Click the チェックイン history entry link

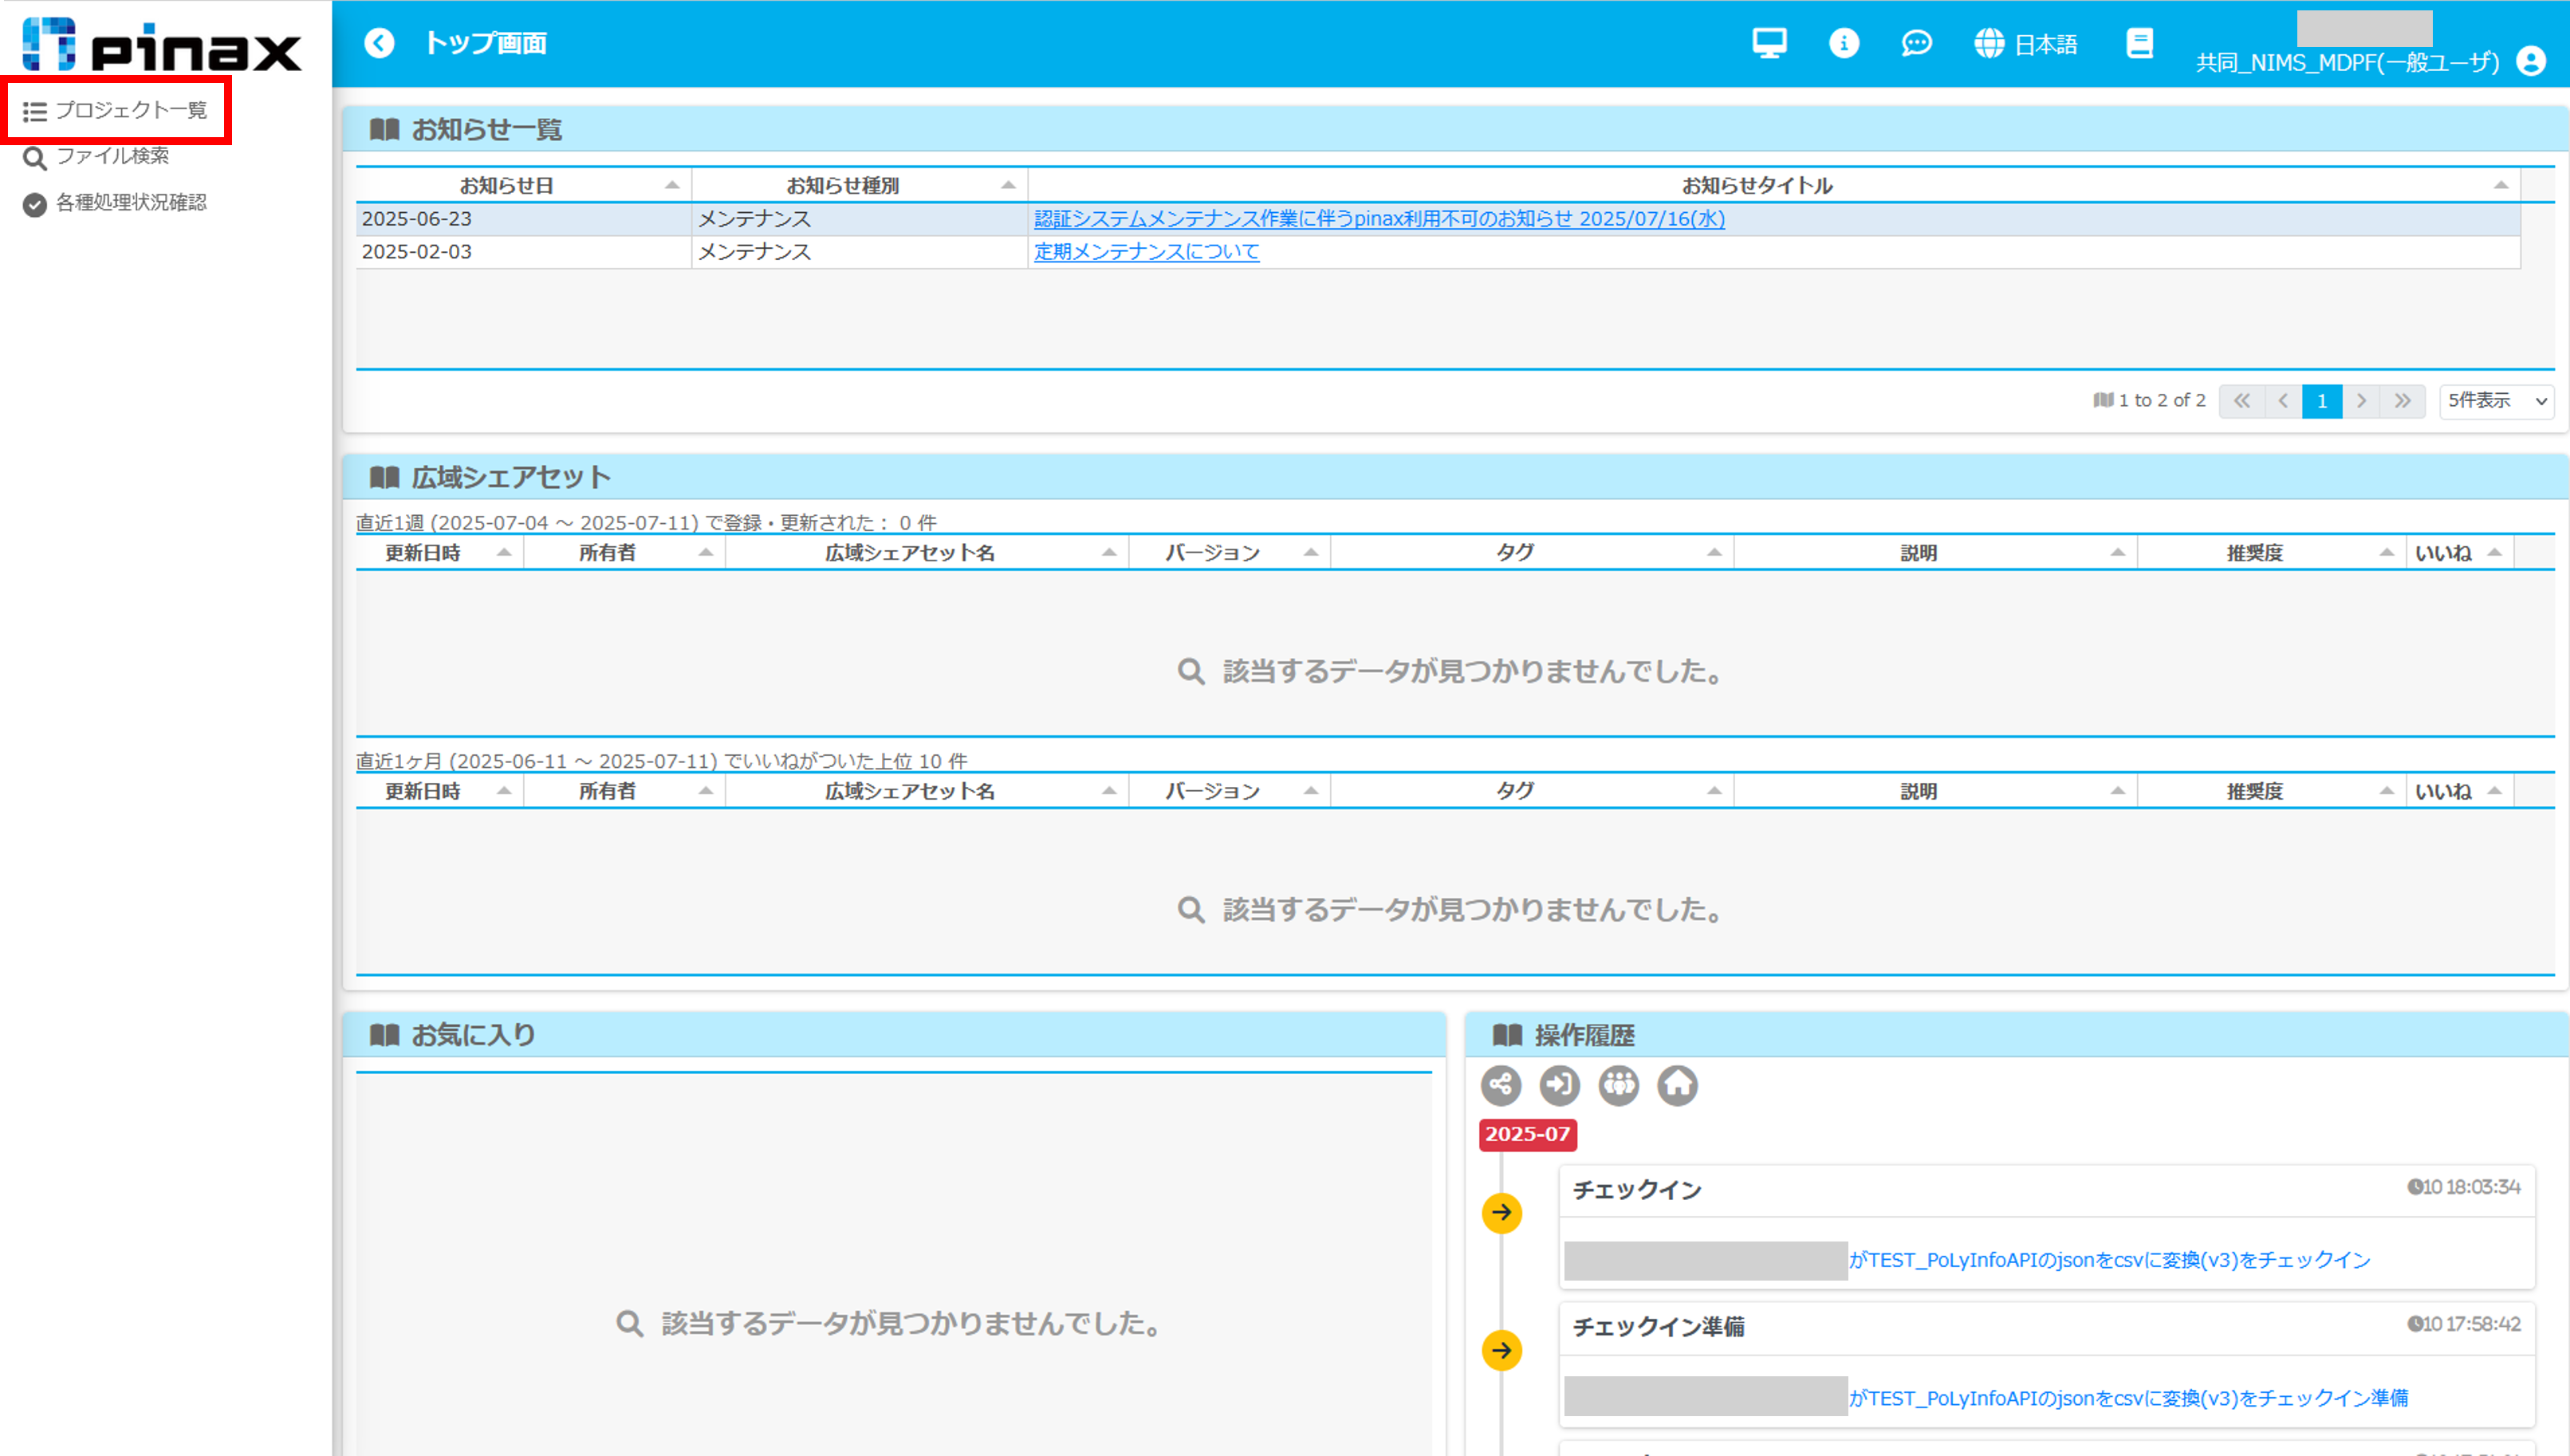2108,1260
